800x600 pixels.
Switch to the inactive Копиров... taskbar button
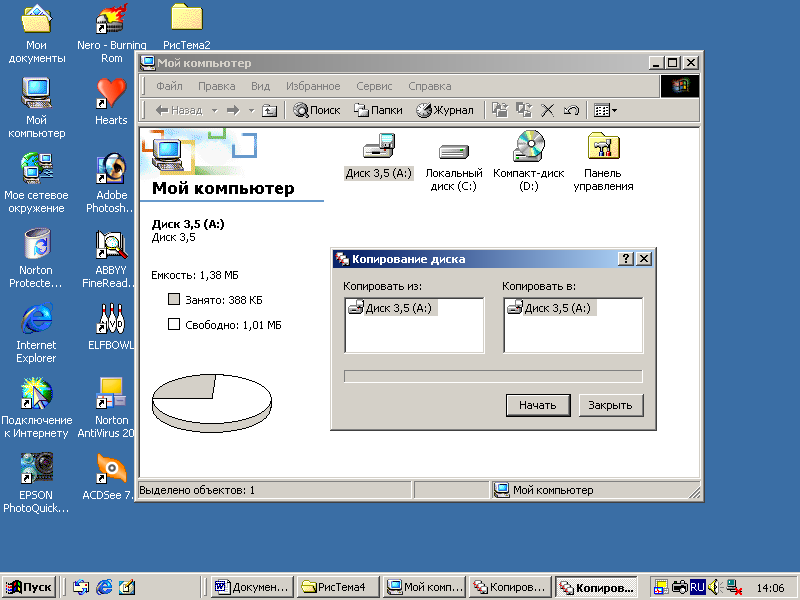[x=510, y=587]
